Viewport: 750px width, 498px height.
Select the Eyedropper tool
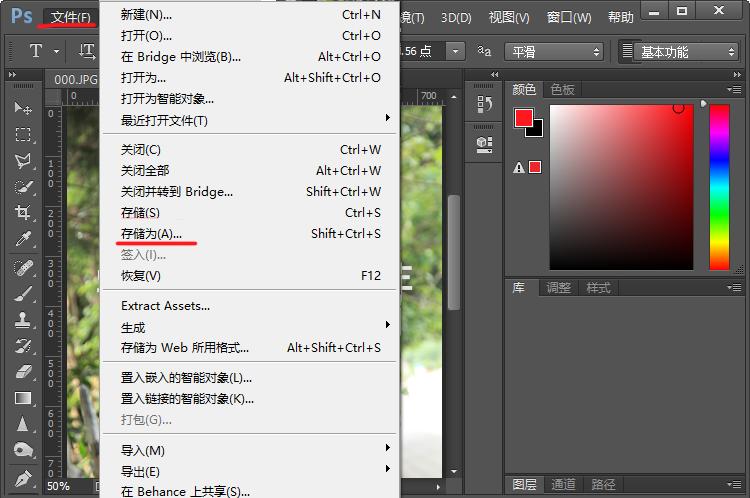point(22,238)
